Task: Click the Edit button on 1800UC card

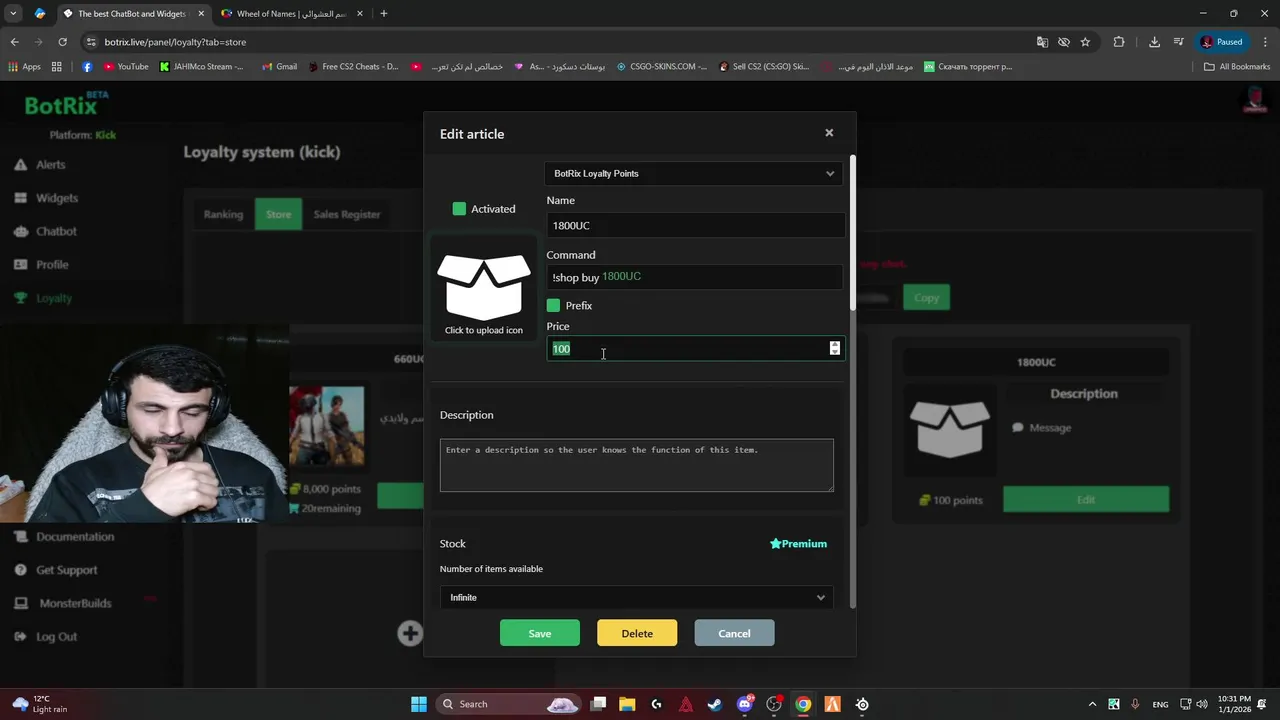Action: 1086,500
